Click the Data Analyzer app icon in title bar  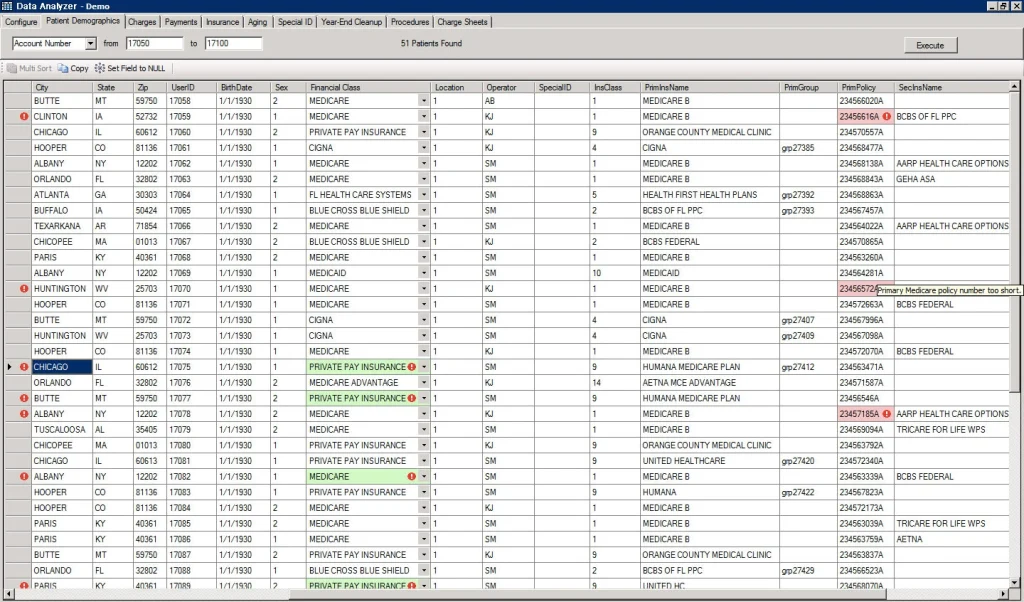7,6
